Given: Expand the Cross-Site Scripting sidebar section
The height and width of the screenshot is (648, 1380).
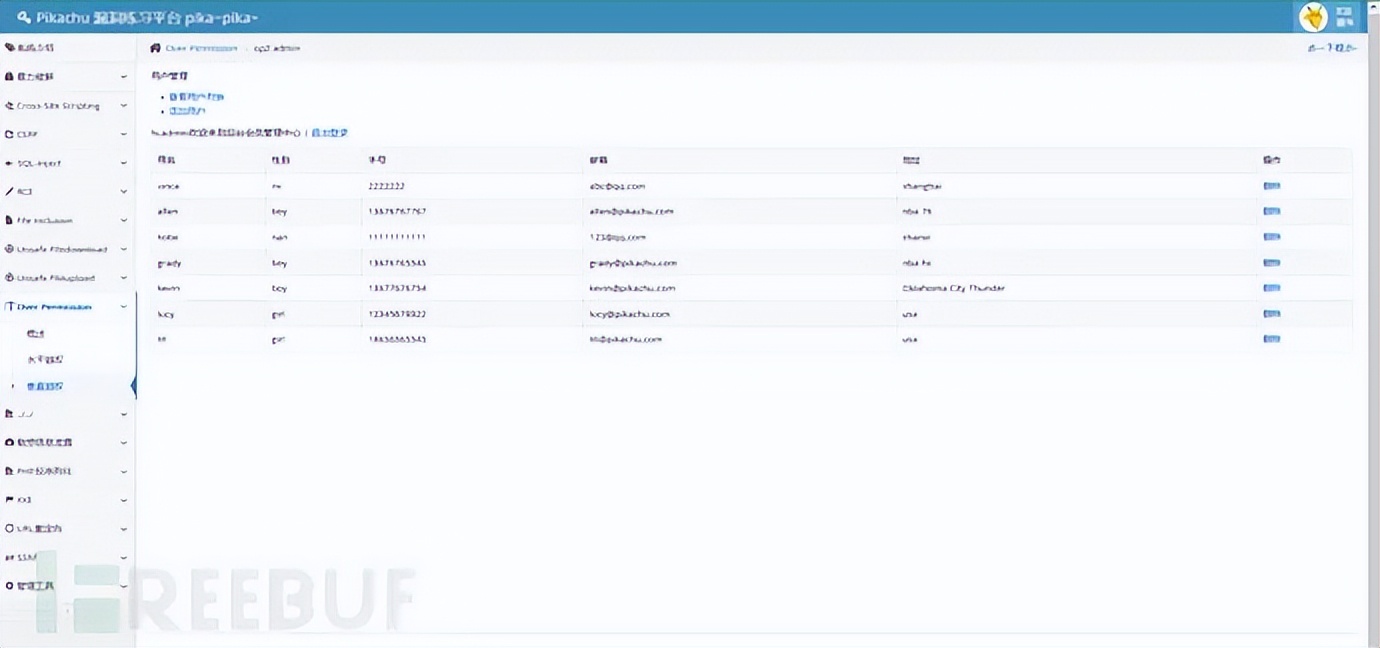Looking at the screenshot, I should click(x=66, y=106).
